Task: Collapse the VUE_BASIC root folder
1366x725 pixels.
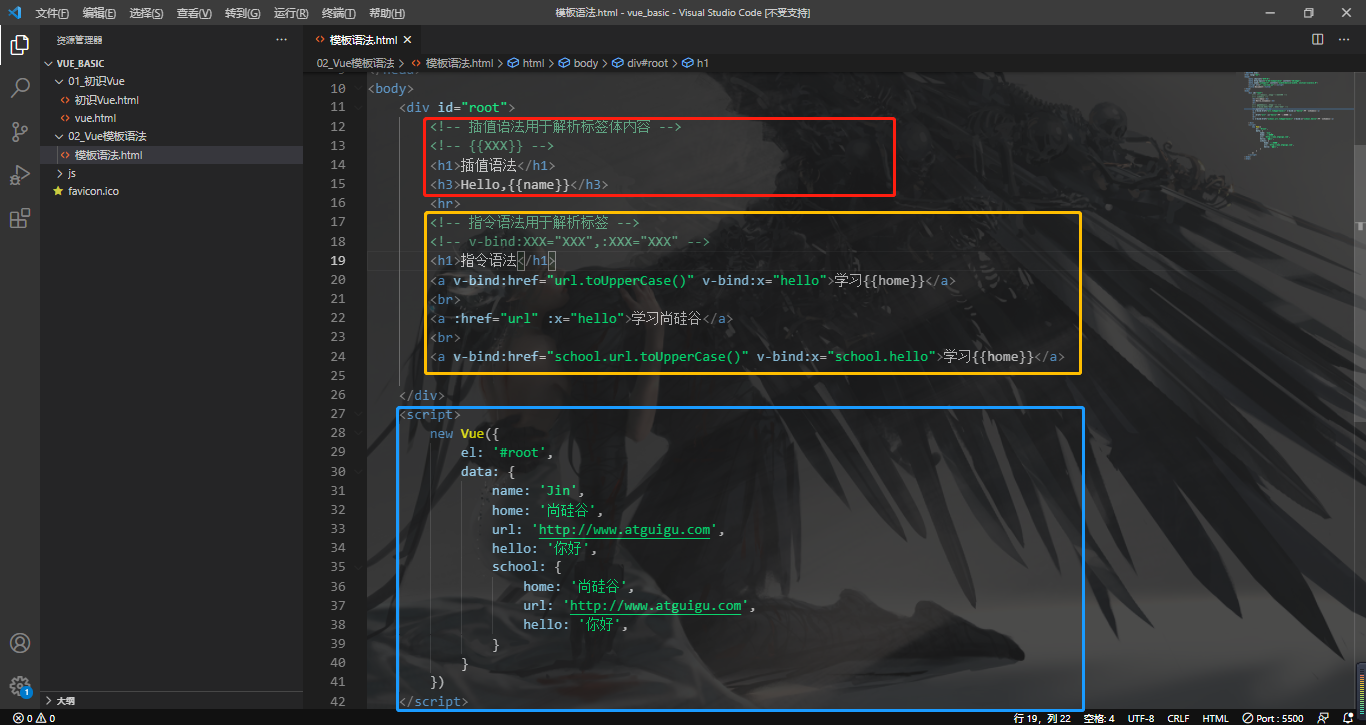Action: [x=79, y=63]
